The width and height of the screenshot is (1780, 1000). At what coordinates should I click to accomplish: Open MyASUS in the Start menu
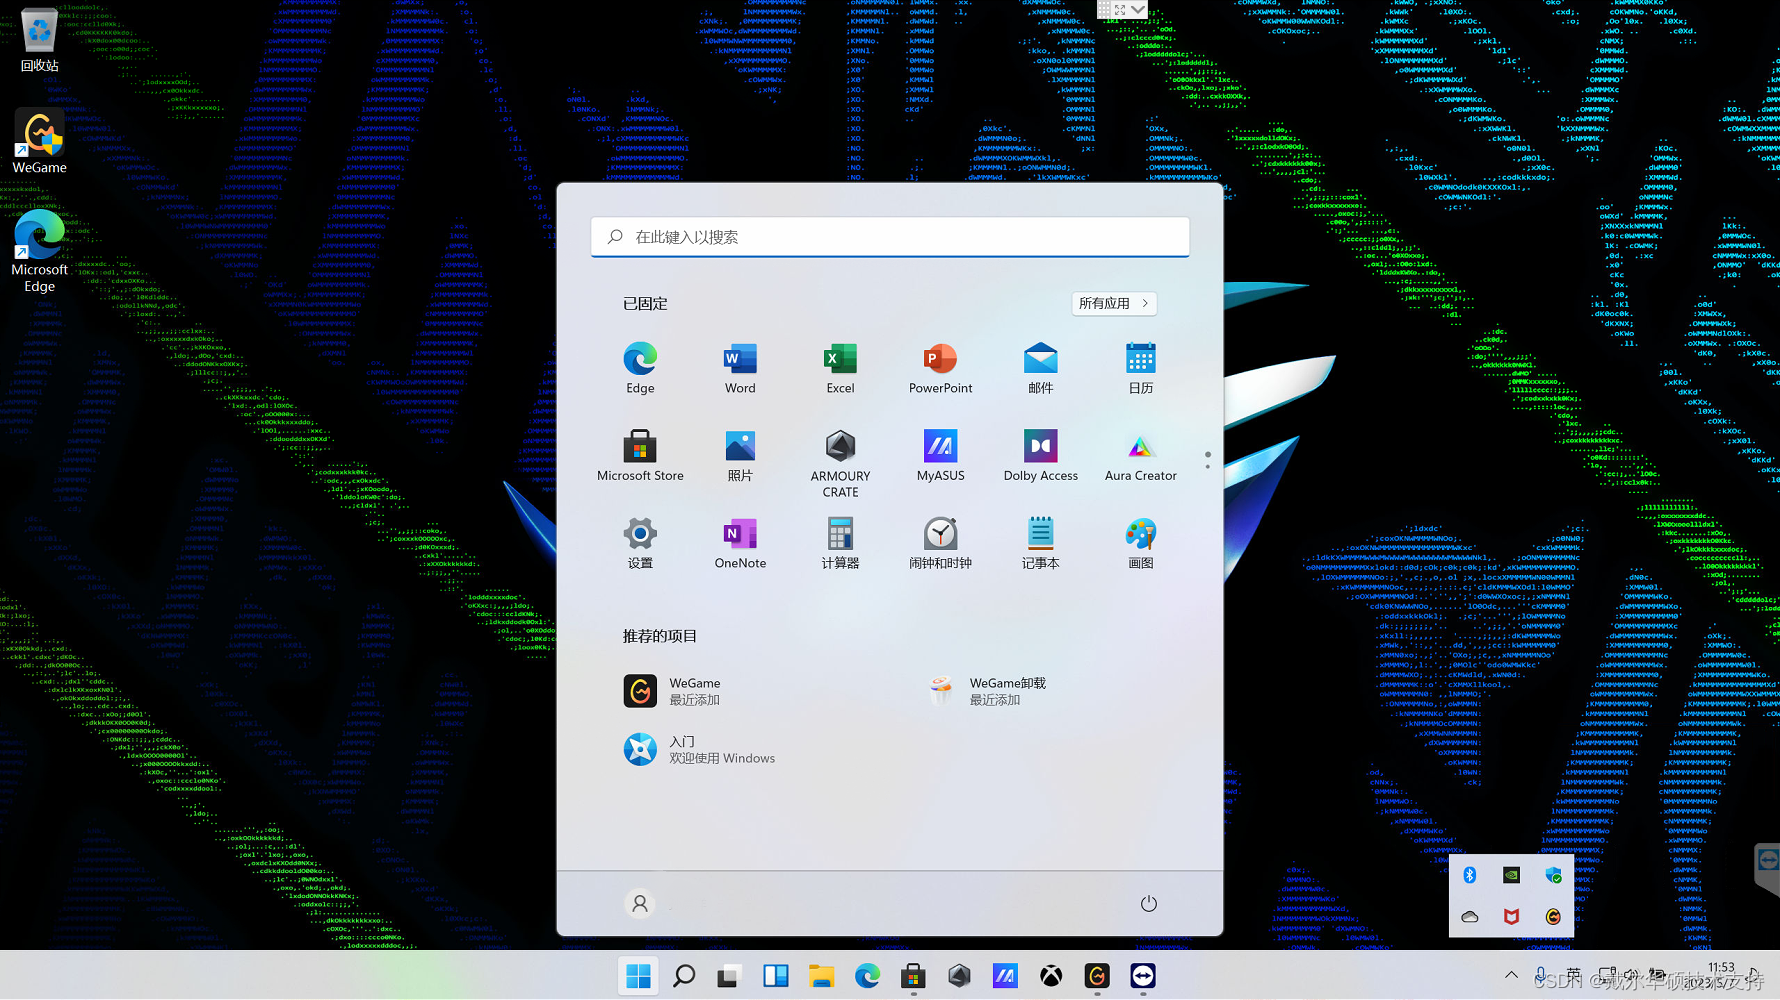[x=940, y=456]
